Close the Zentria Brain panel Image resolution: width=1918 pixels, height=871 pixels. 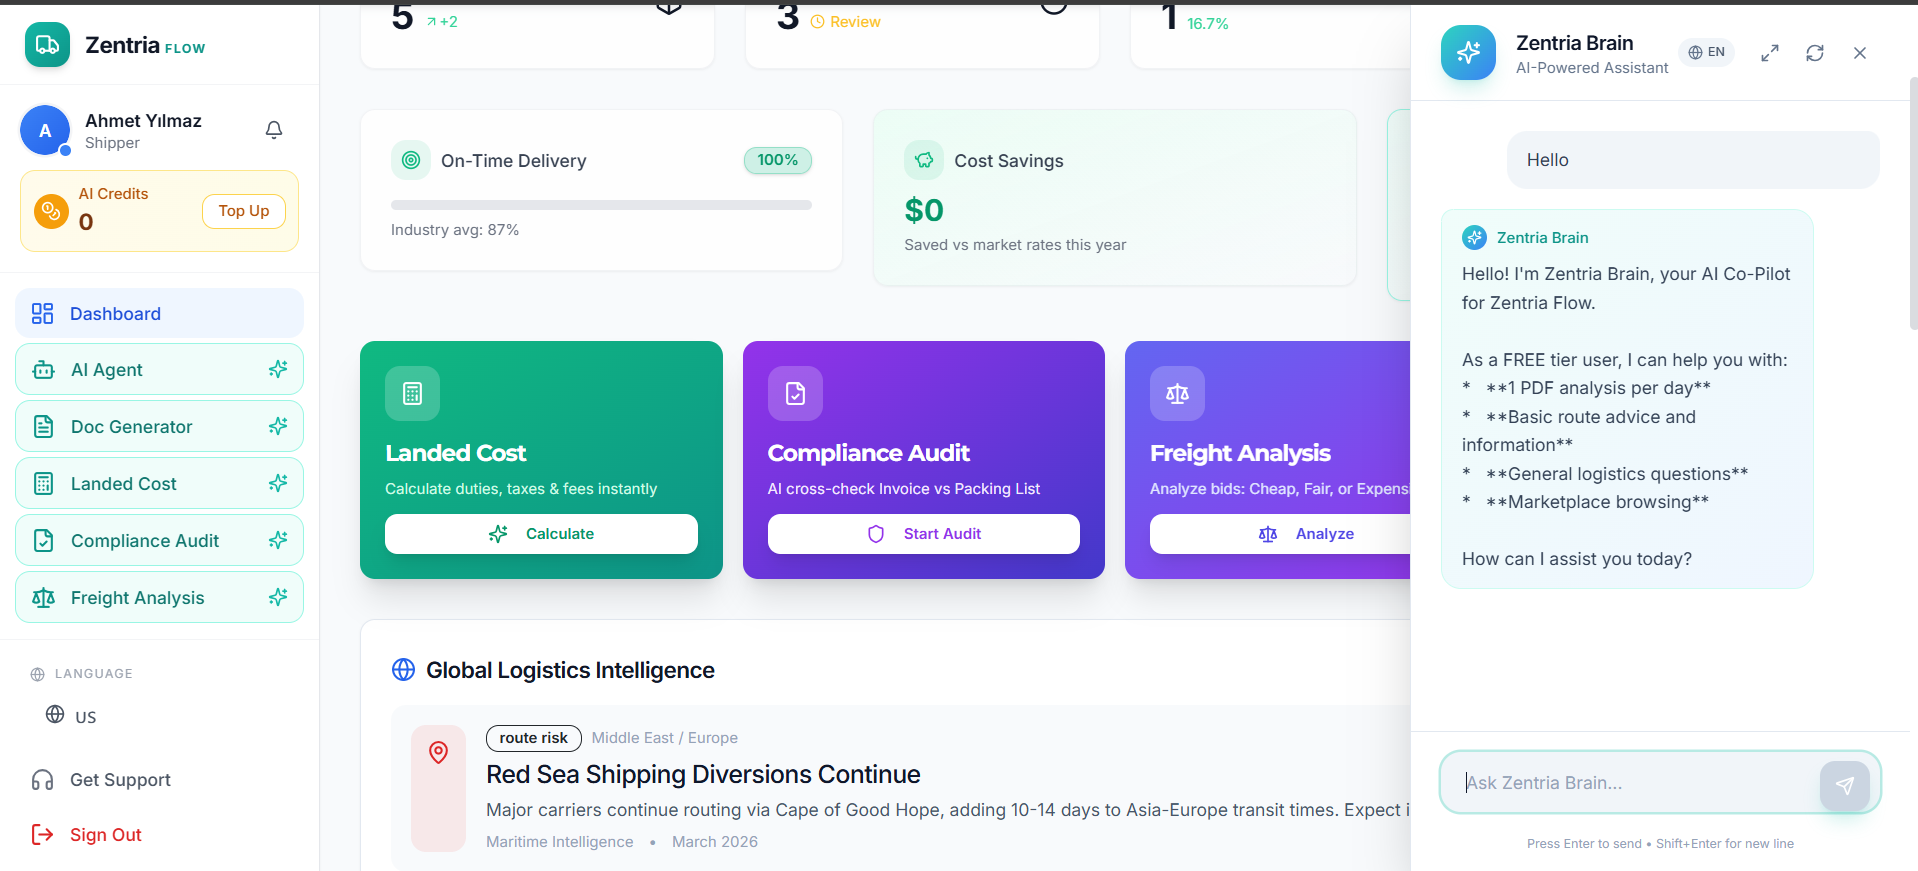click(1860, 53)
